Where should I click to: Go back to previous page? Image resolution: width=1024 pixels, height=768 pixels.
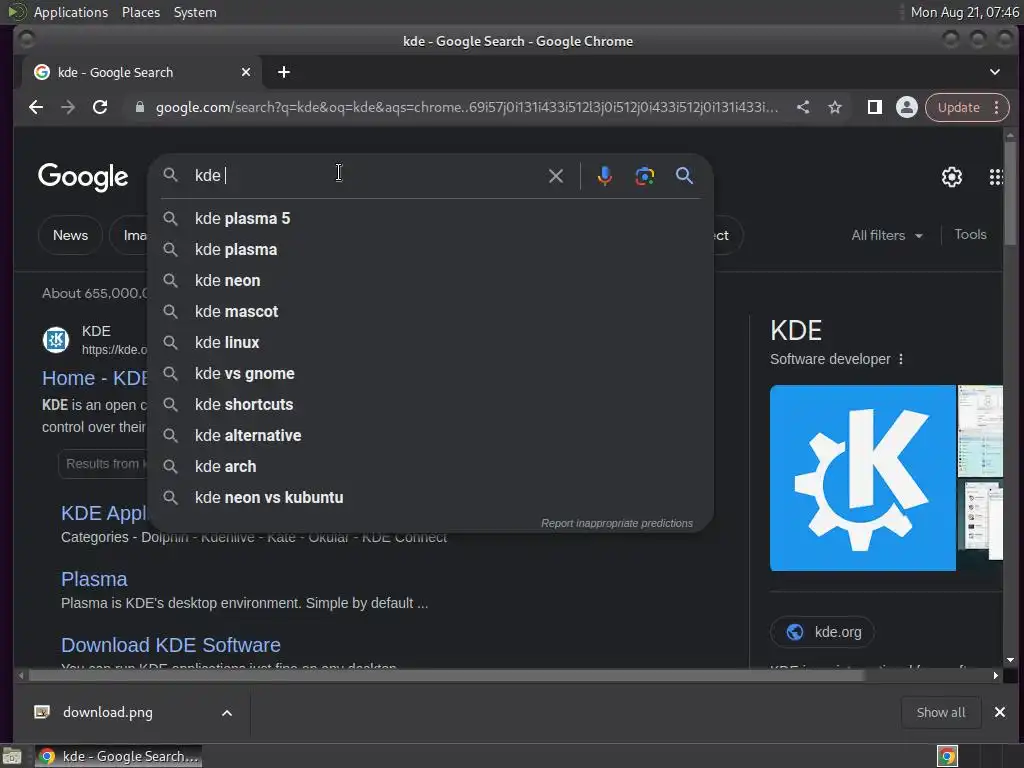pyautogui.click(x=36, y=107)
